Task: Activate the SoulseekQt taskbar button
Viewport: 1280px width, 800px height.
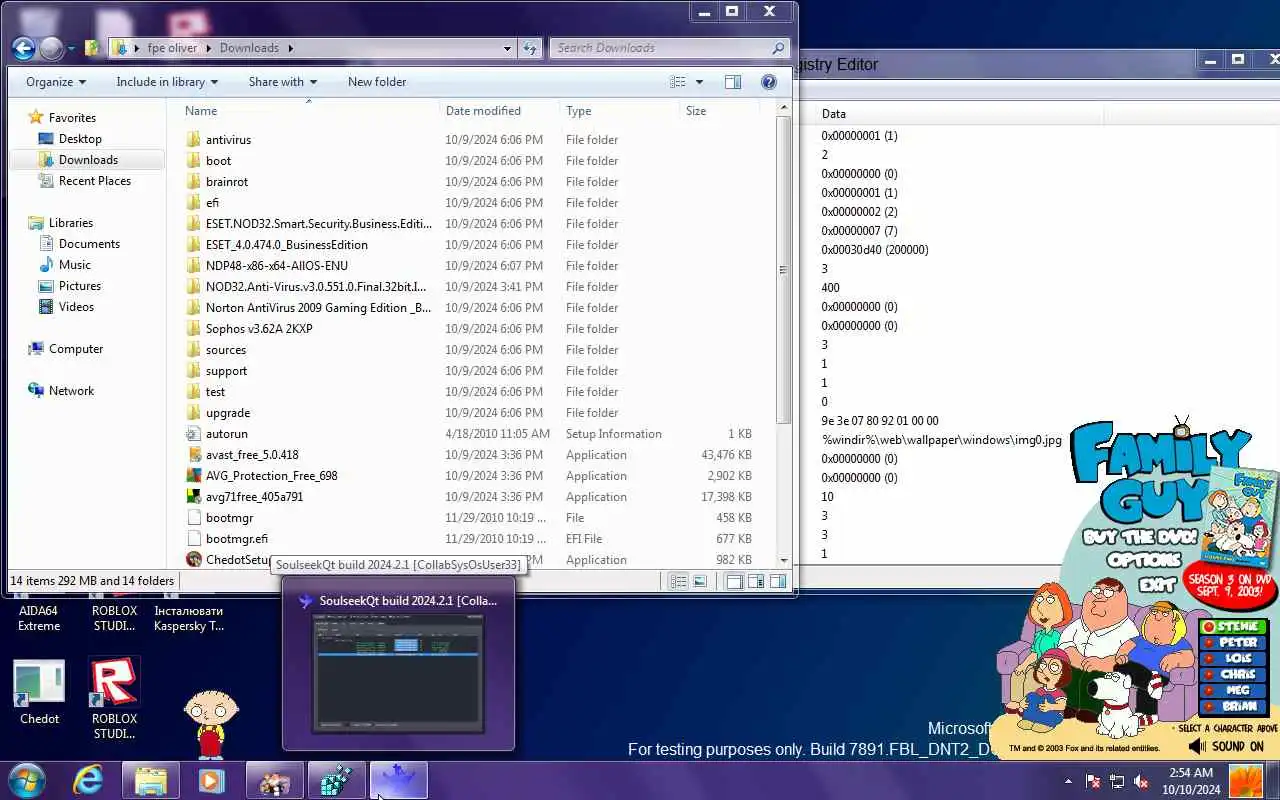Action: [398, 780]
